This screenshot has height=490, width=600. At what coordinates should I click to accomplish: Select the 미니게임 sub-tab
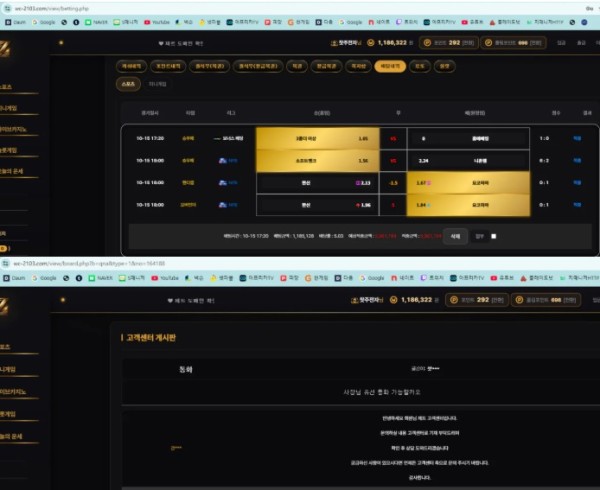(x=157, y=84)
